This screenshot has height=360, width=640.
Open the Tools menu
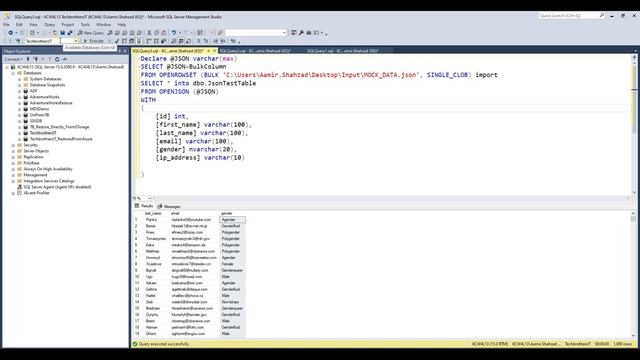85,24
